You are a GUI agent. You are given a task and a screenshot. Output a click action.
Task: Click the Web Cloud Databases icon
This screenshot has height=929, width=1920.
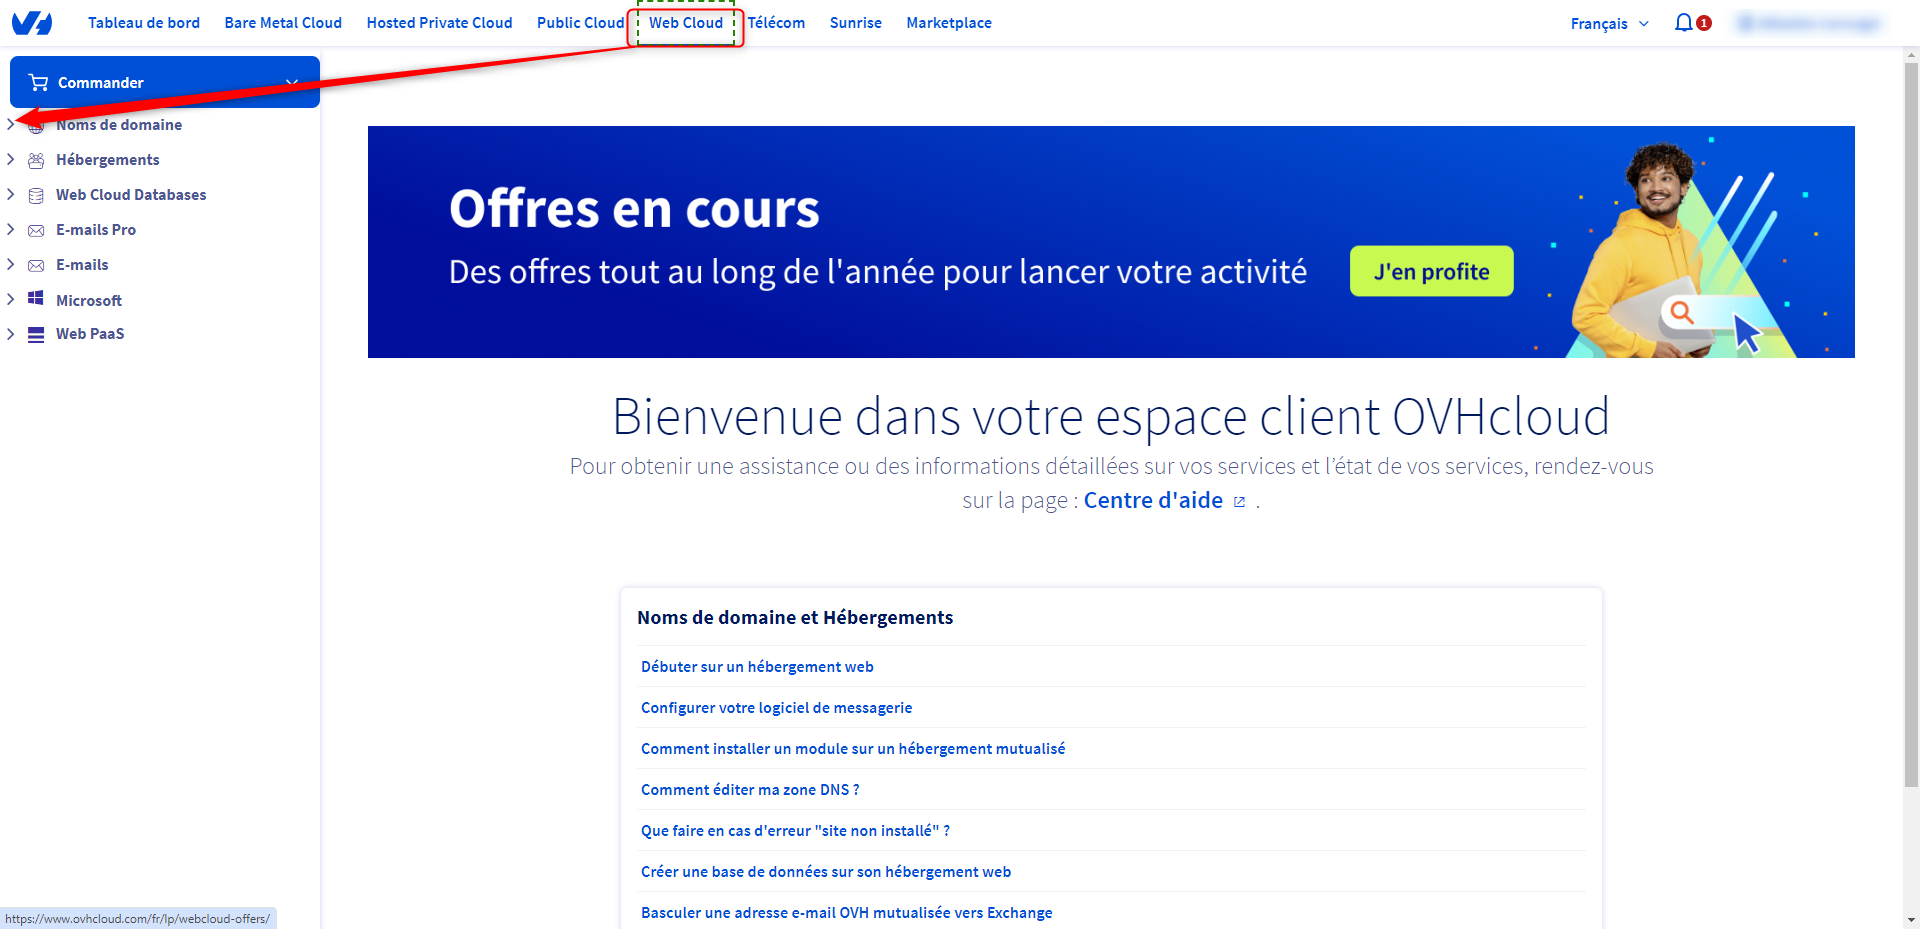click(36, 195)
